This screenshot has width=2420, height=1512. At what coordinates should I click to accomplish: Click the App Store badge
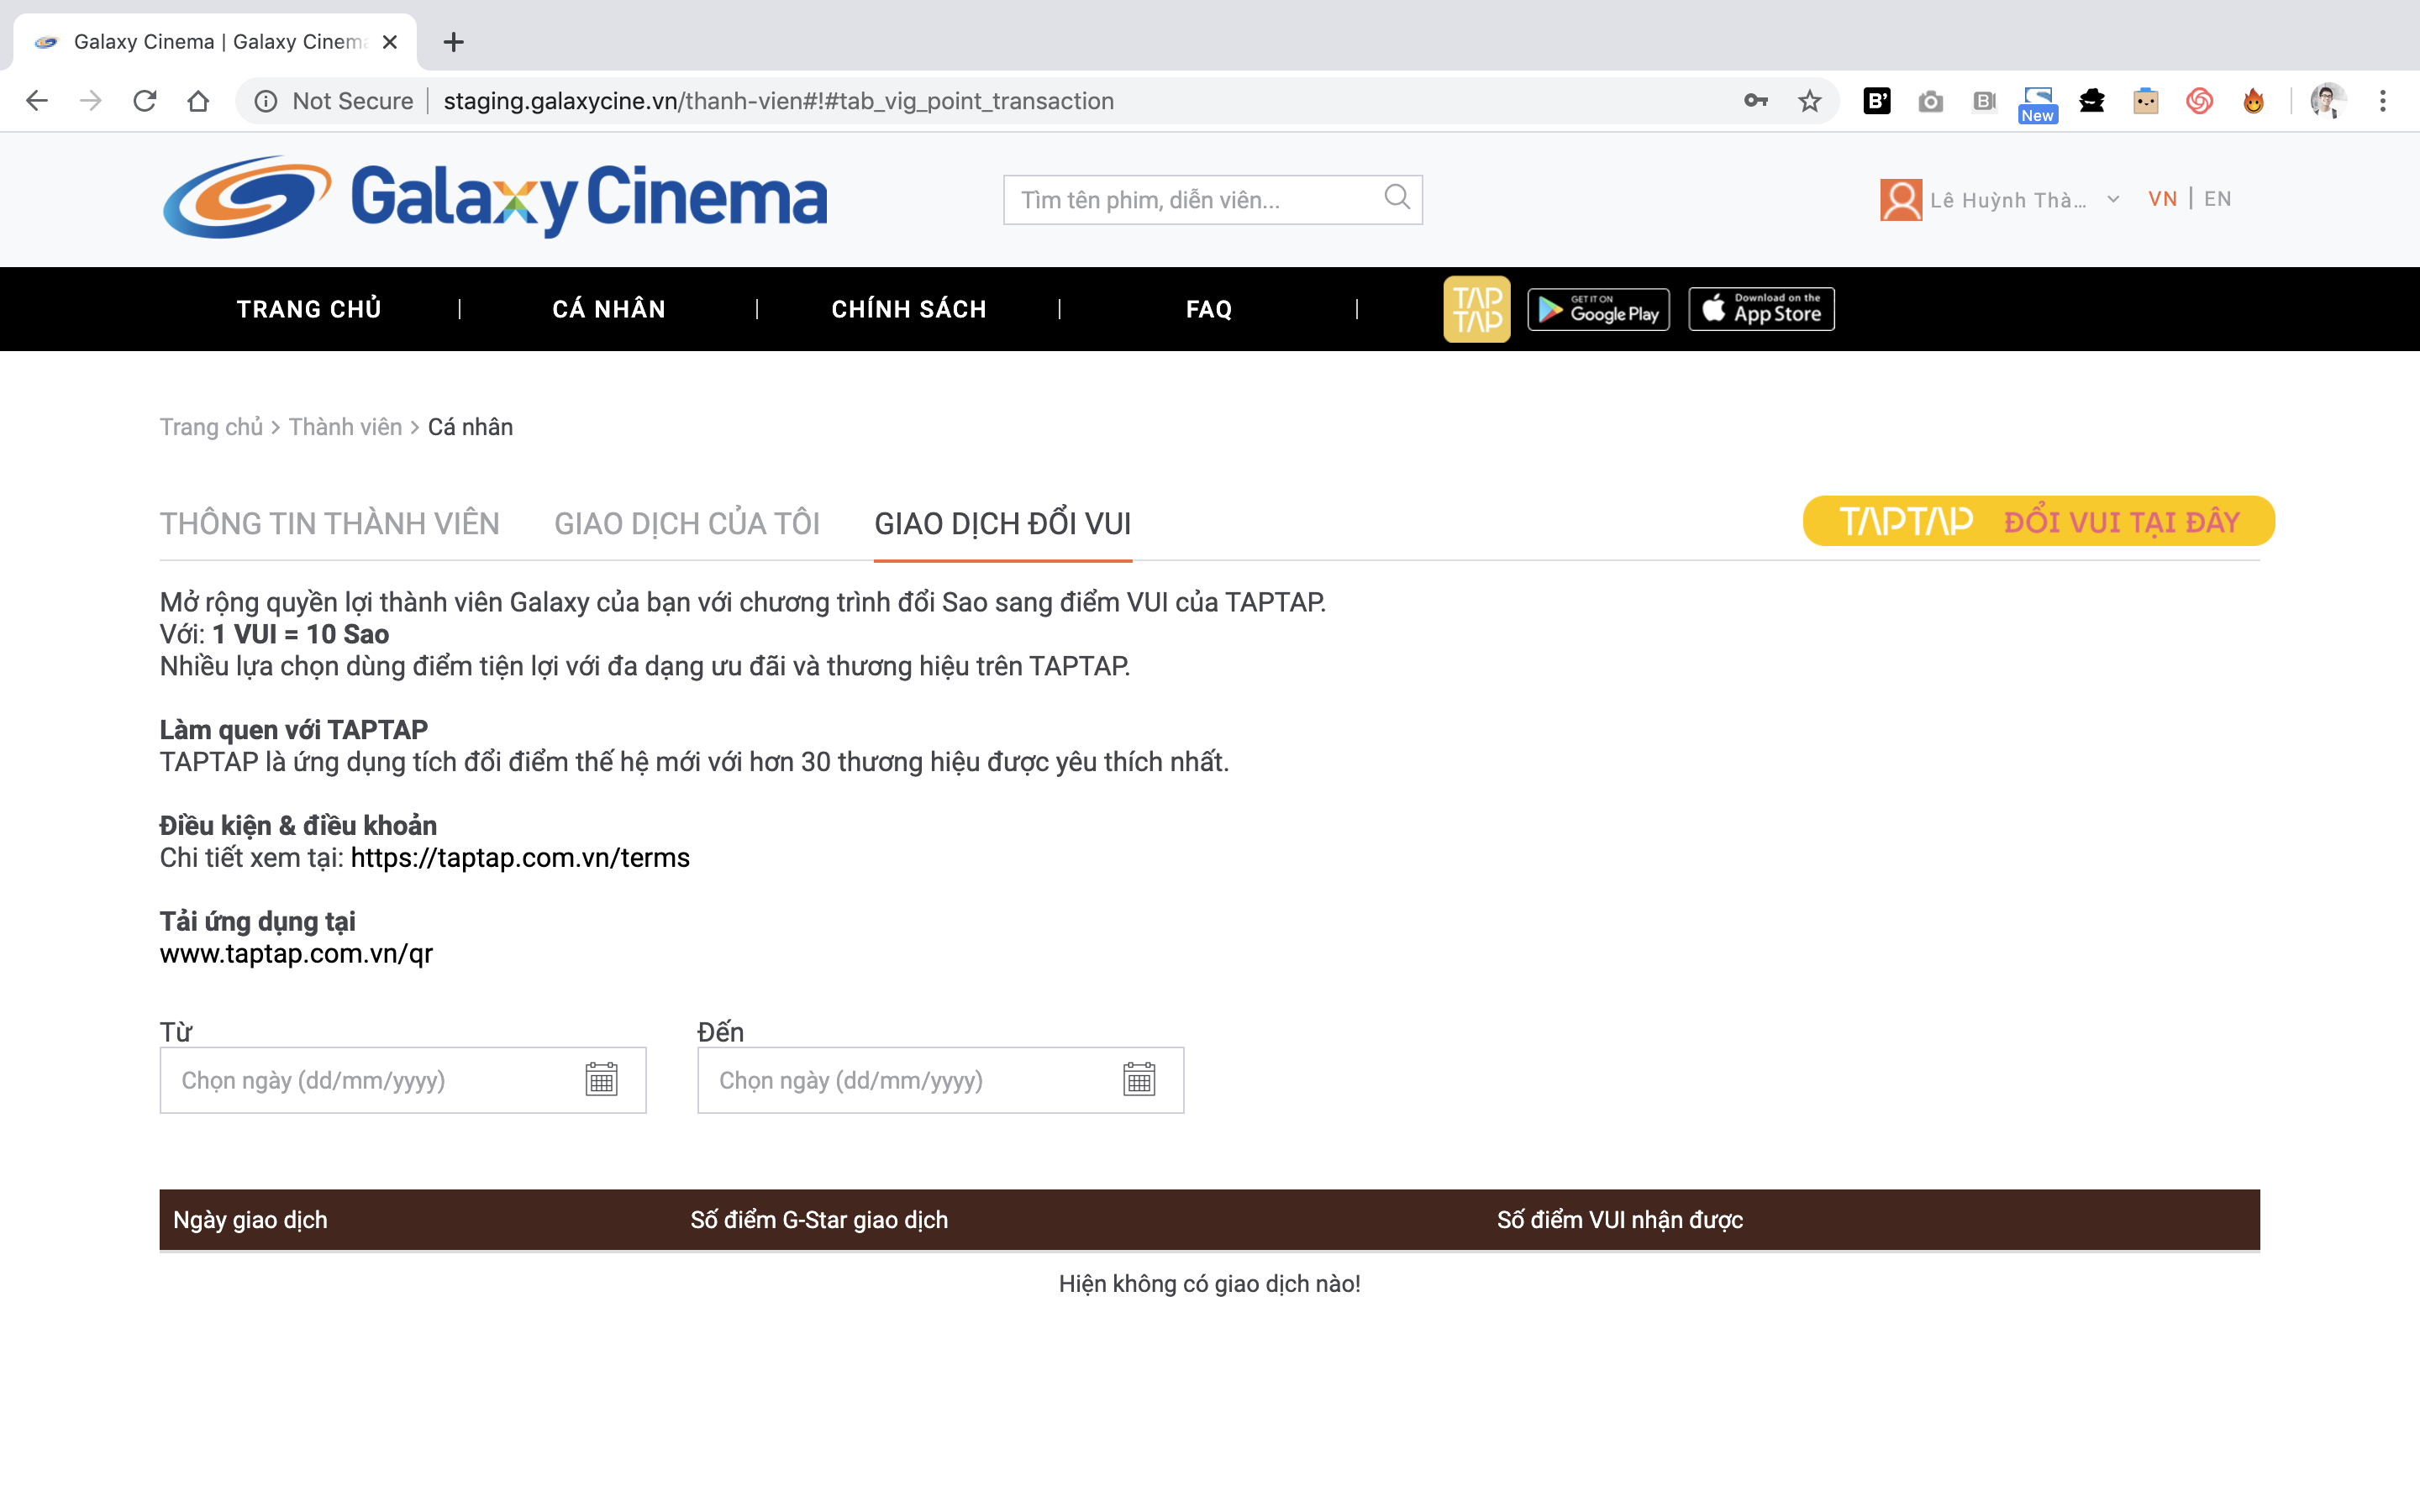pos(1761,309)
